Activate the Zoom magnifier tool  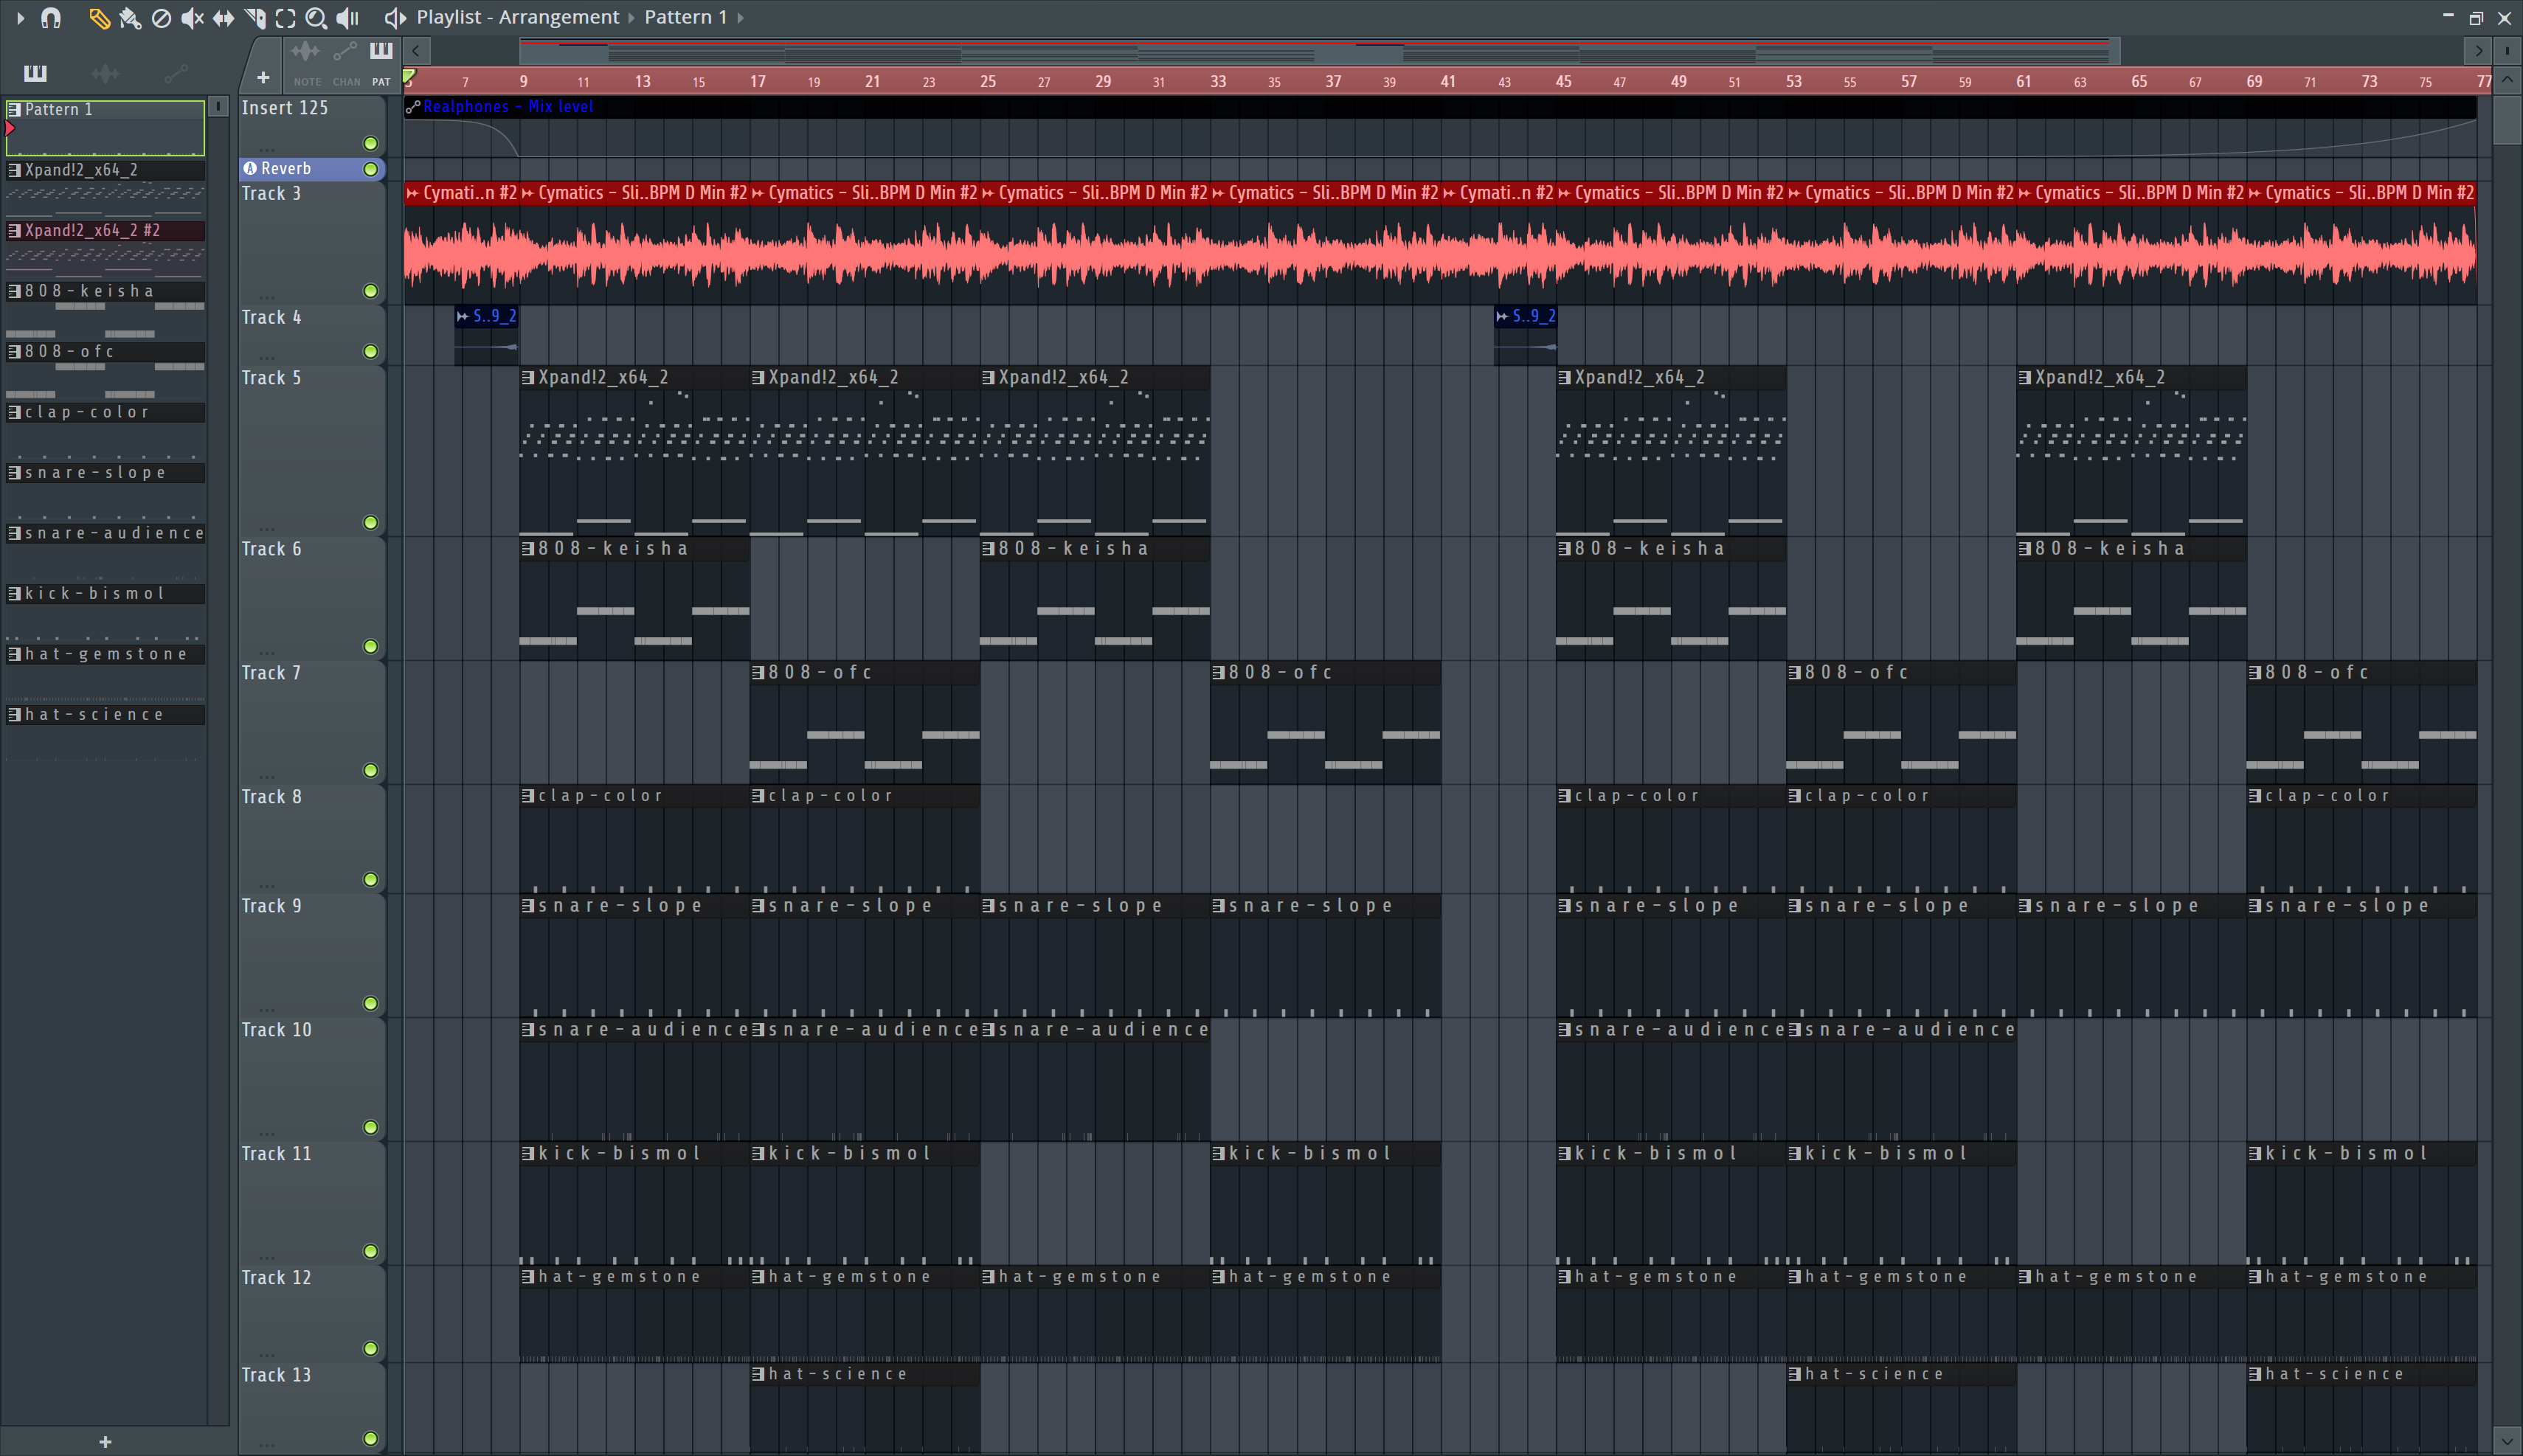[x=316, y=18]
